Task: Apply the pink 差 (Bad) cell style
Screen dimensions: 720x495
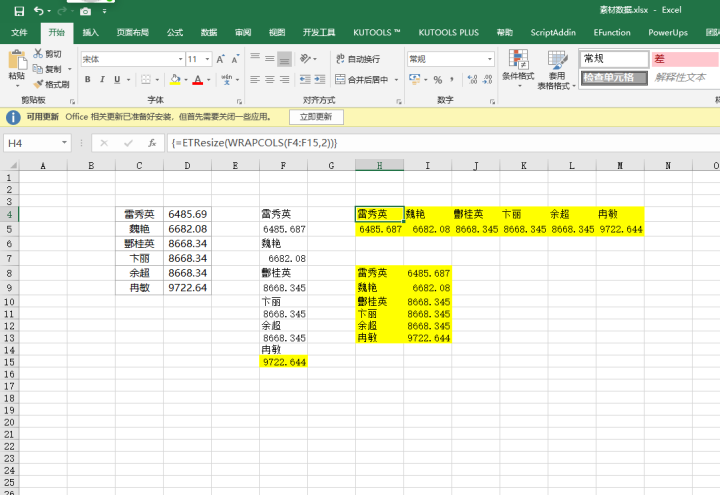Action: click(685, 59)
